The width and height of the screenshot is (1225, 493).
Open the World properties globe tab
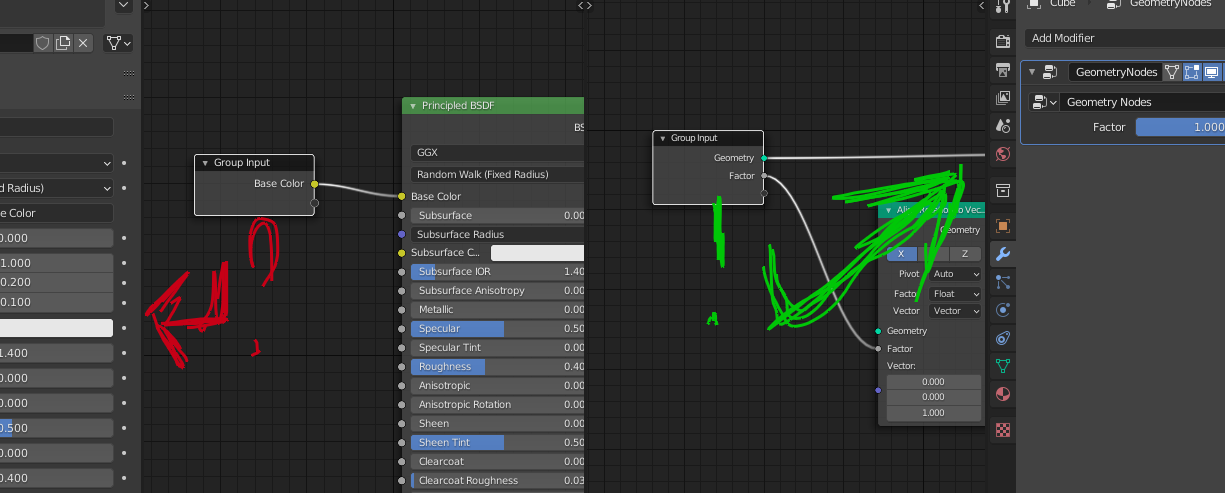click(1003, 154)
